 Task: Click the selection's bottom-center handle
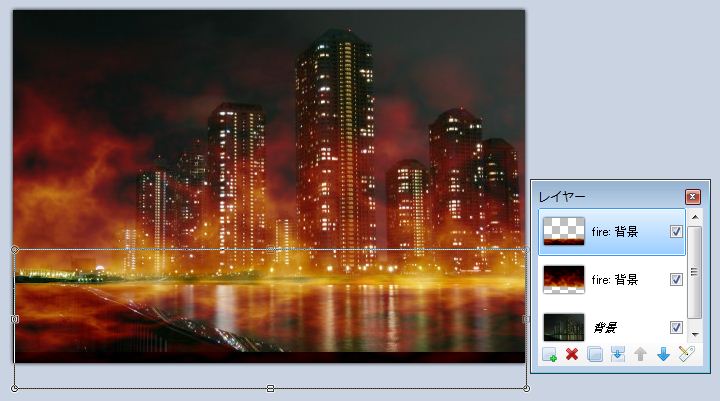270,389
